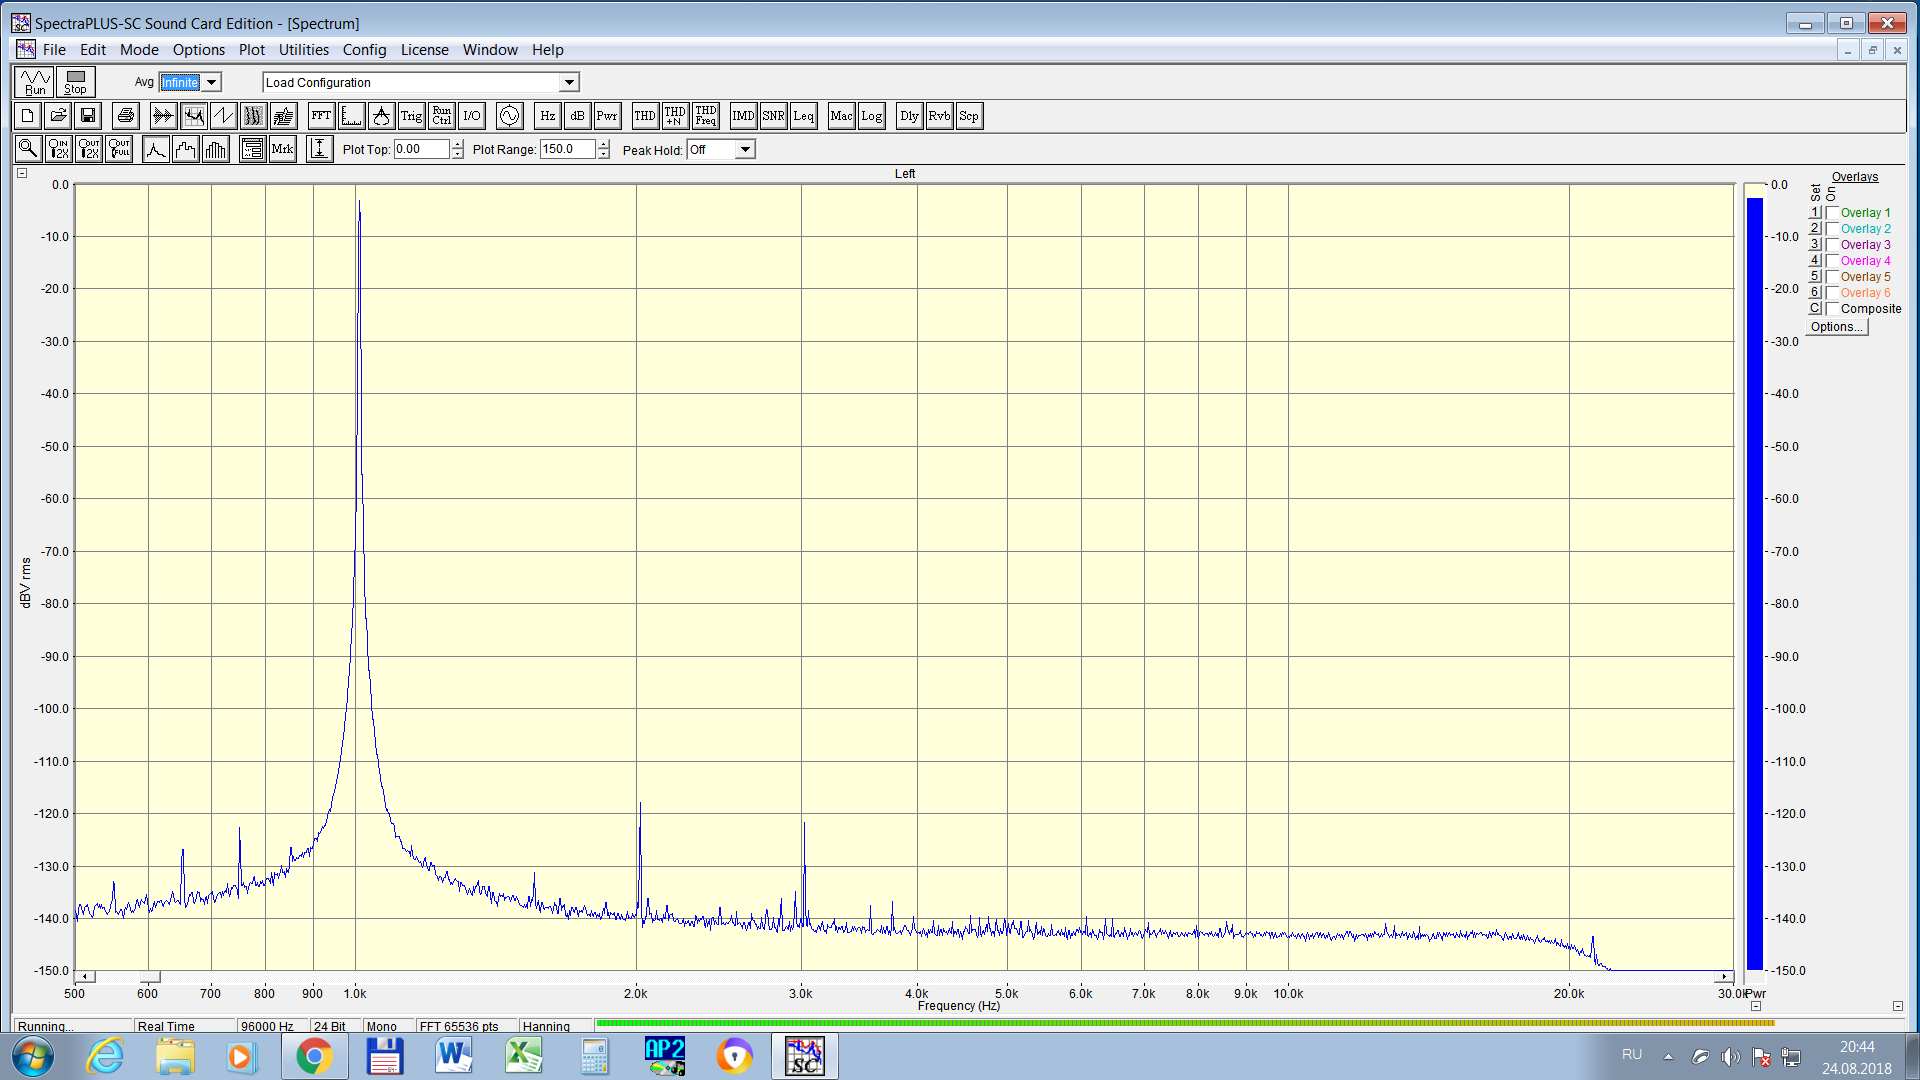
Task: Open the Utilities menu
Action: click(303, 50)
